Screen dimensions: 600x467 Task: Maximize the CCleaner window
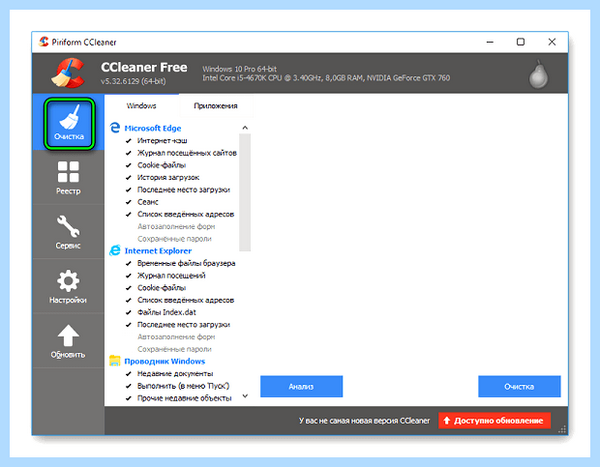click(520, 42)
